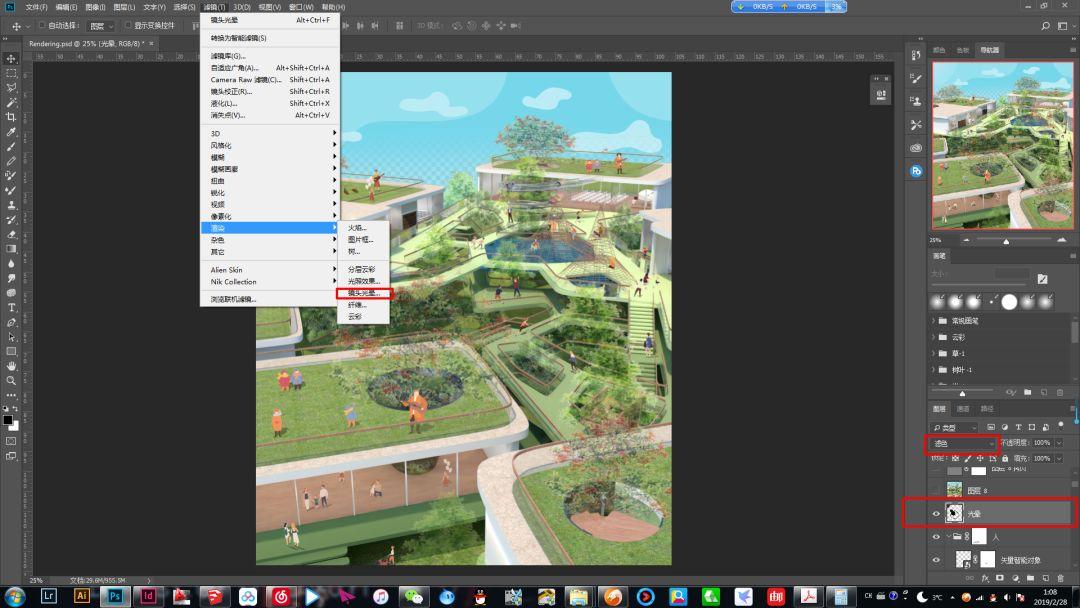Select 液化(L)... from filter menu
Screen dimensions: 1080x608
point(270,103)
